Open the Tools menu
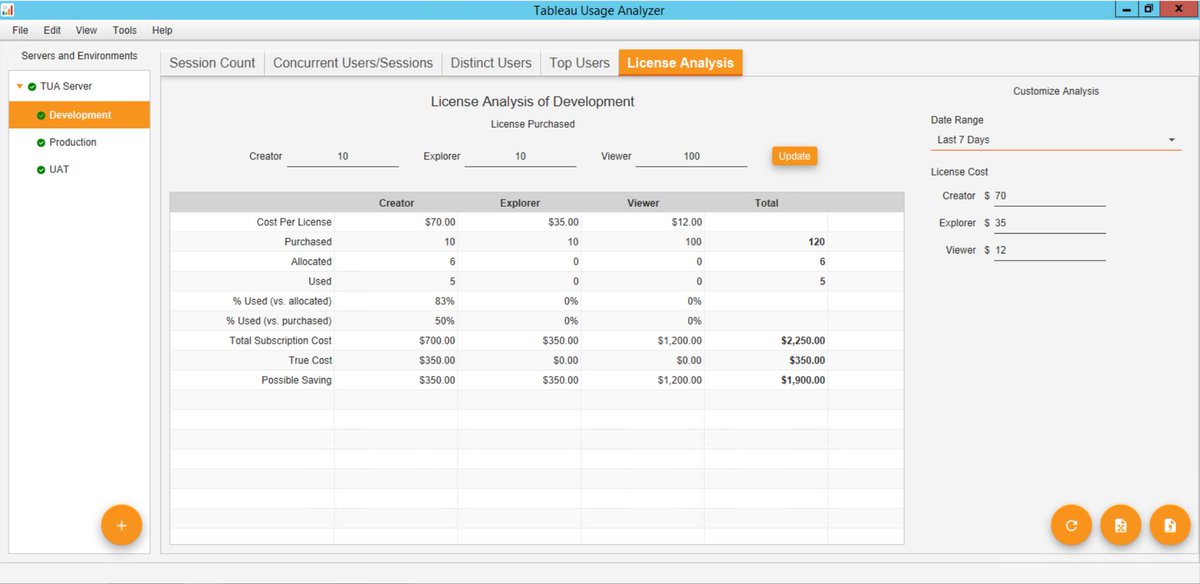The width and height of the screenshot is (1200, 584). click(125, 31)
